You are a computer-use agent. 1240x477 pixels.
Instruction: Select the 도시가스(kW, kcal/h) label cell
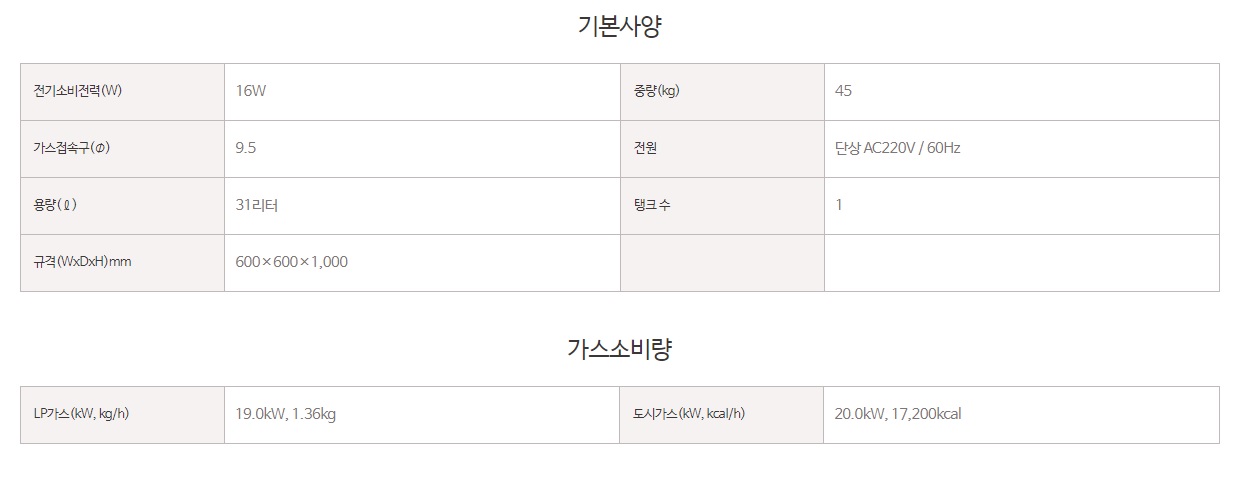click(x=722, y=415)
